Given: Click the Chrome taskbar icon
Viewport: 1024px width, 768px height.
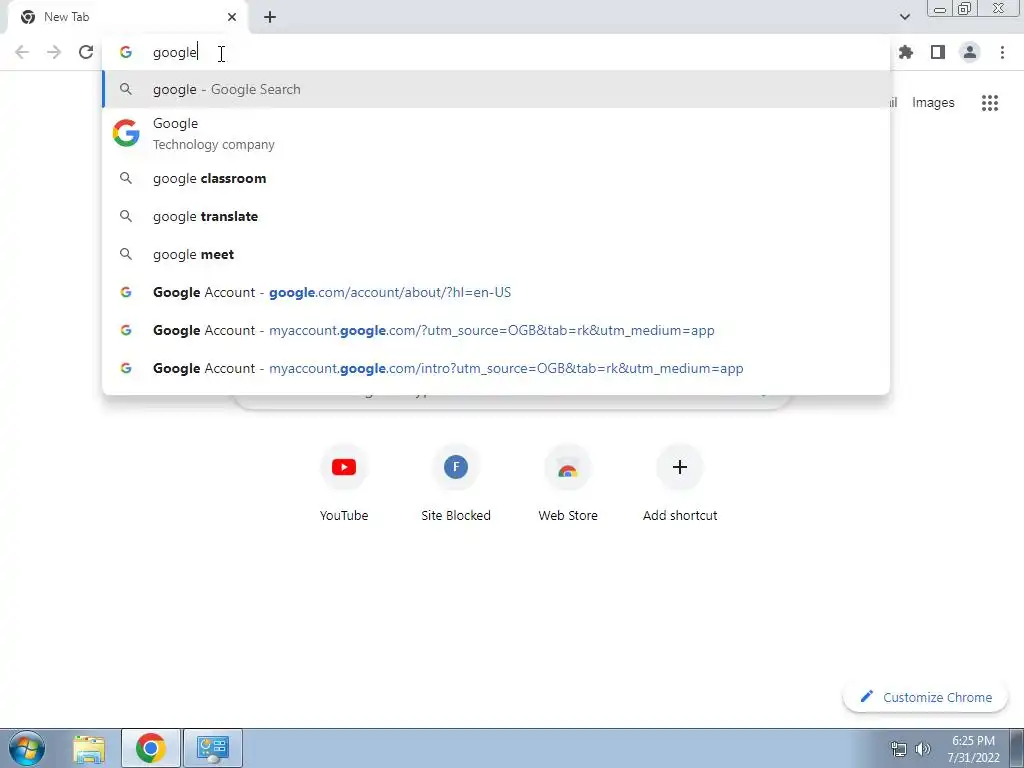Looking at the screenshot, I should coord(151,748).
